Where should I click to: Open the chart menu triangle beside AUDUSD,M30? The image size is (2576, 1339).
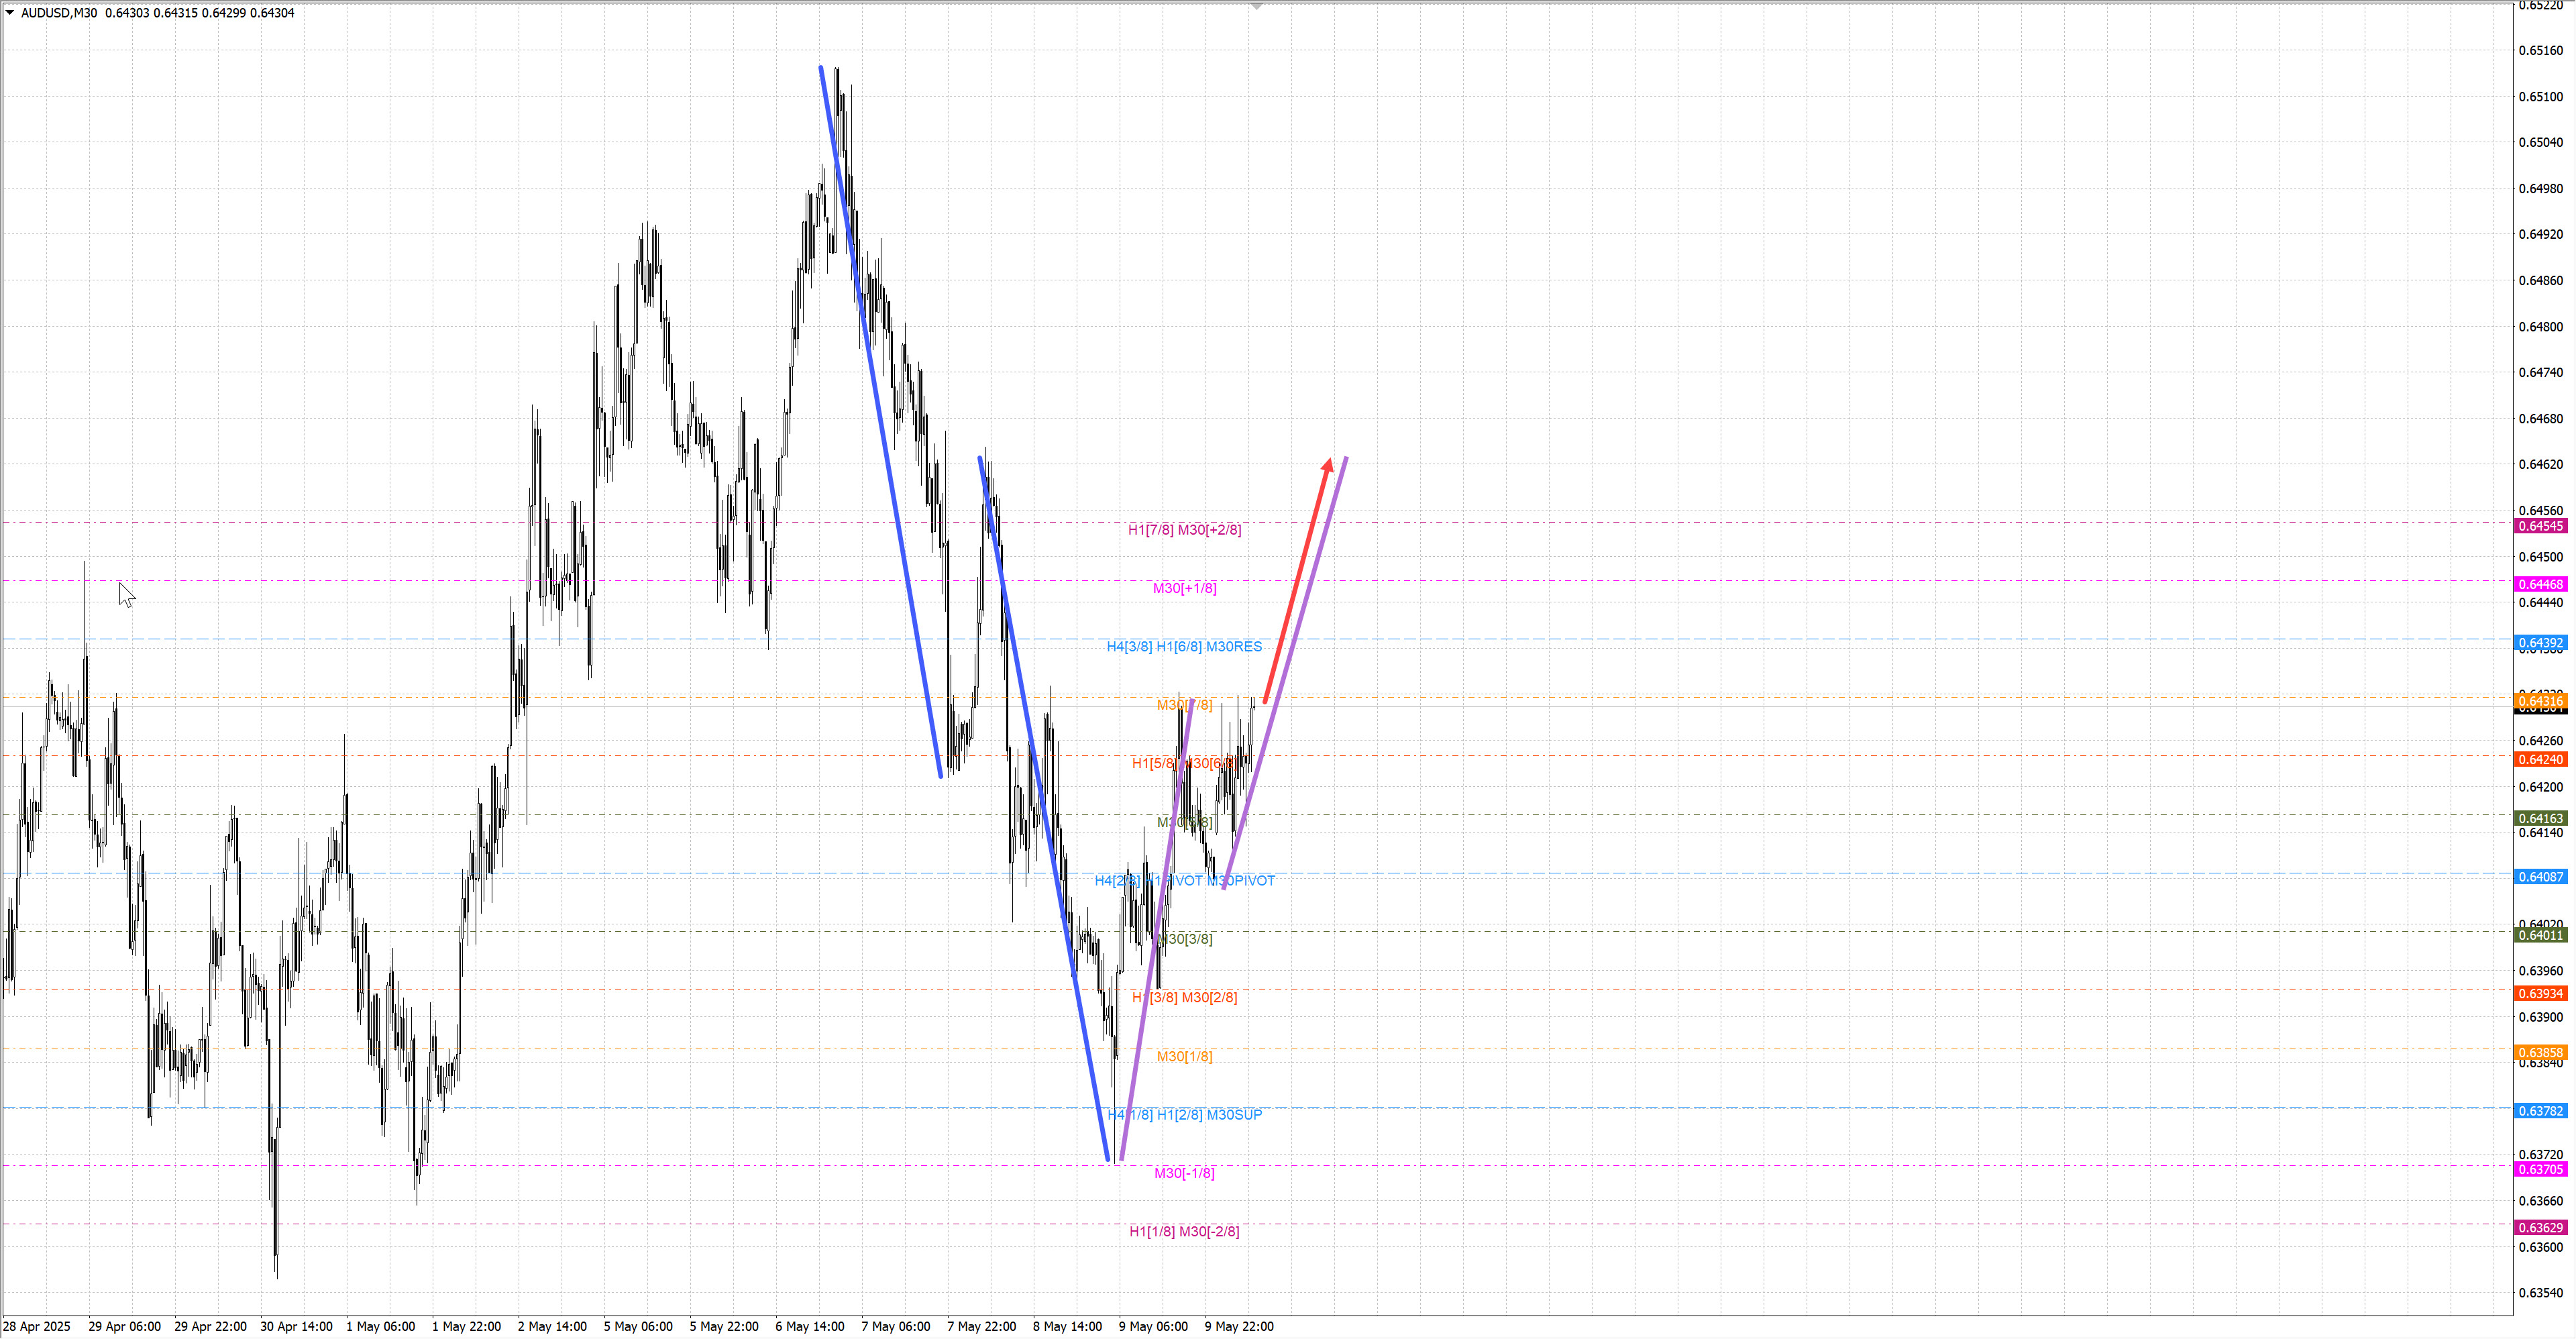(10, 12)
